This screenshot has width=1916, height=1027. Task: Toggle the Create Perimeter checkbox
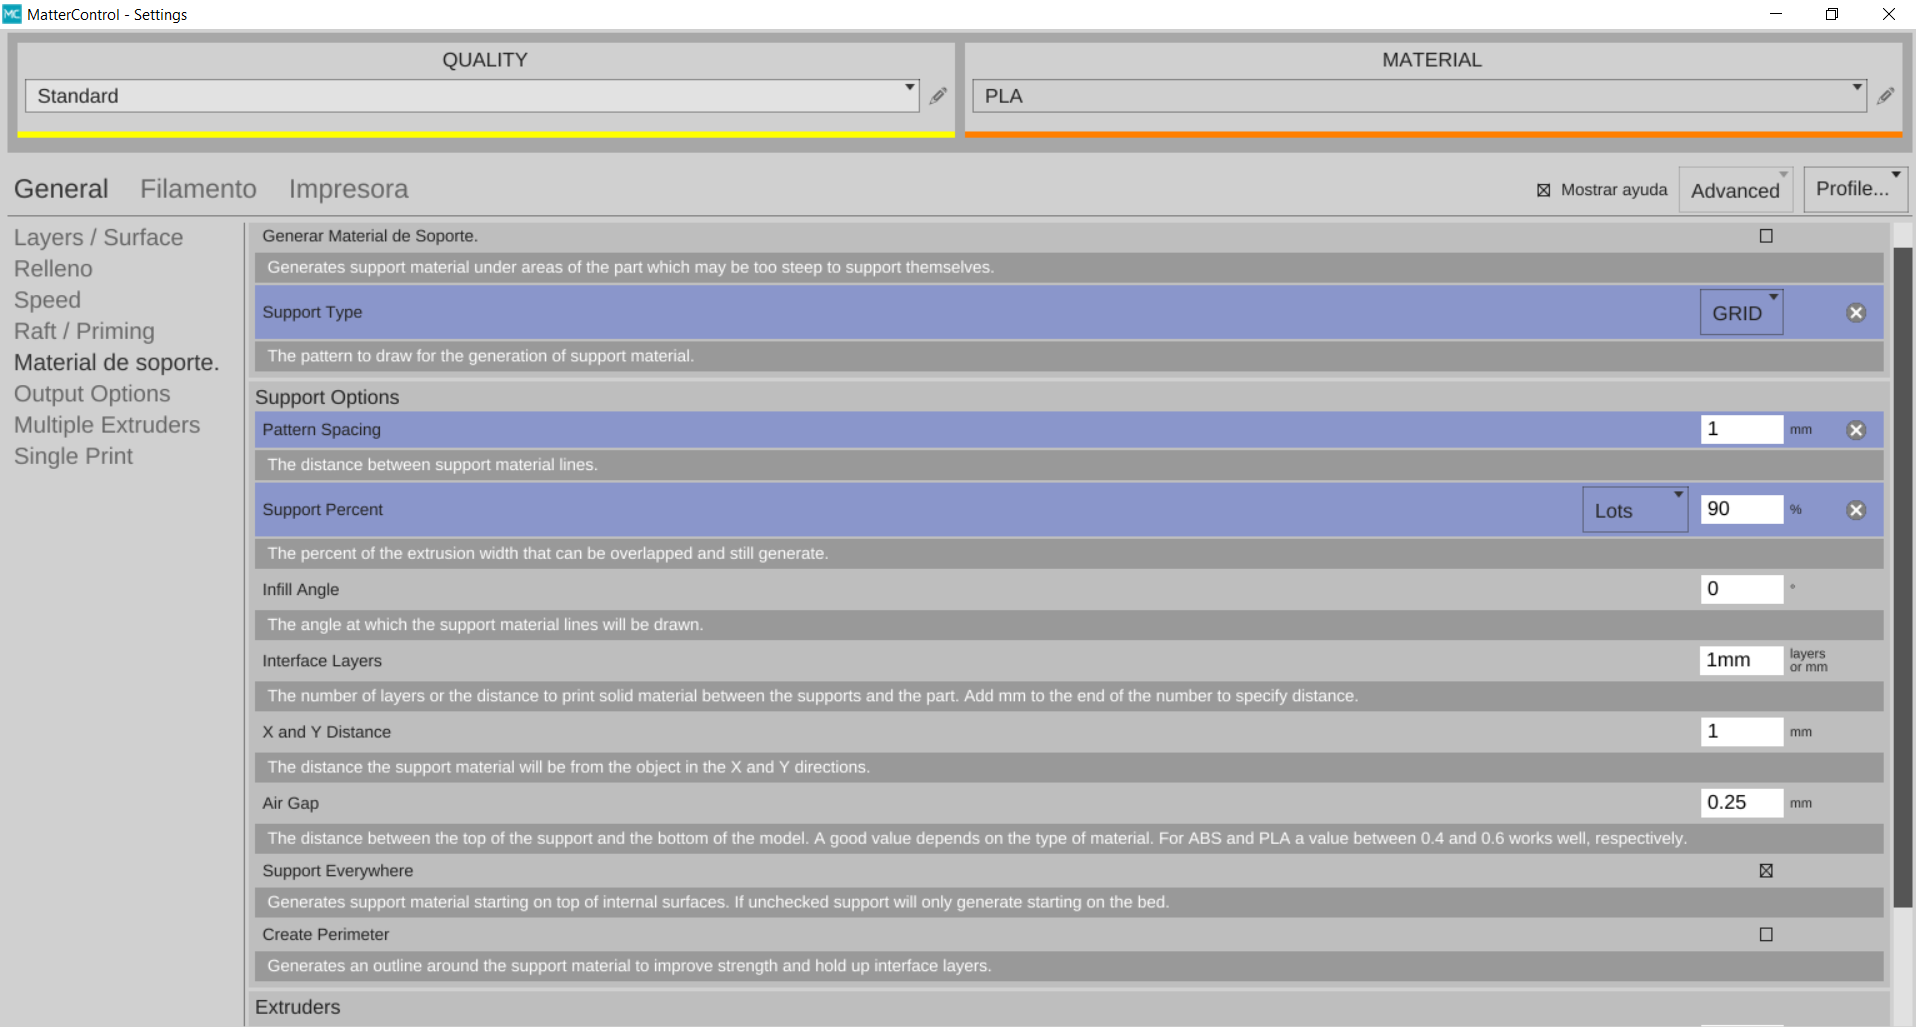coord(1766,934)
